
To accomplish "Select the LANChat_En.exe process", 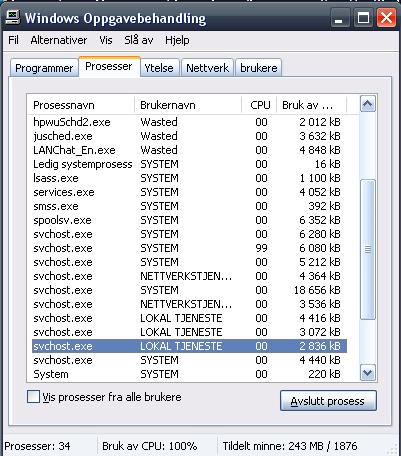I will [x=189, y=150].
